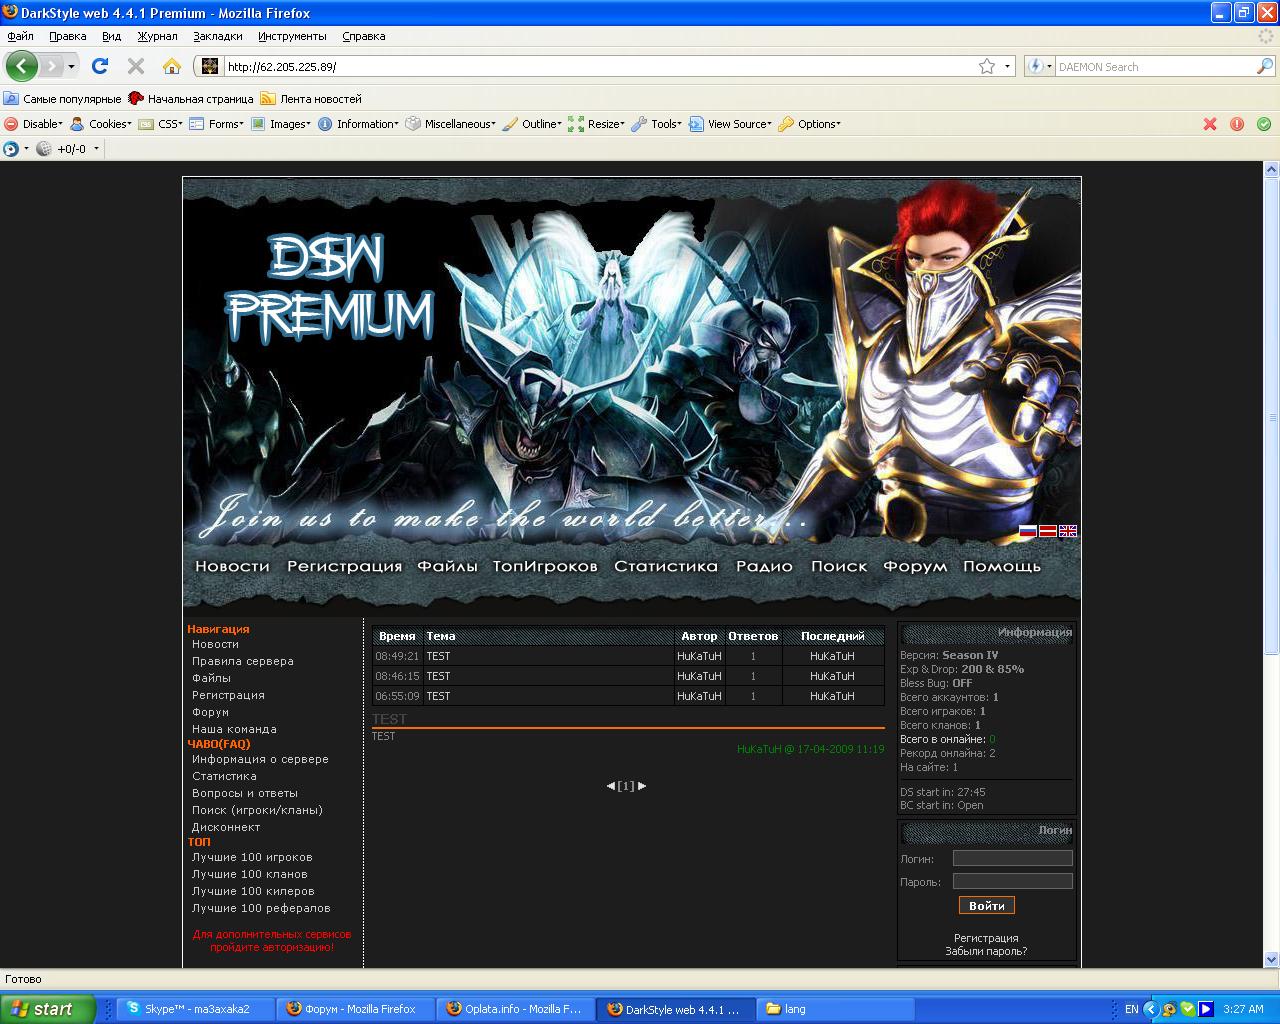Open the Options dropdown in the Web Developer toolbar
The height and width of the screenshot is (1024, 1280).
click(809, 124)
